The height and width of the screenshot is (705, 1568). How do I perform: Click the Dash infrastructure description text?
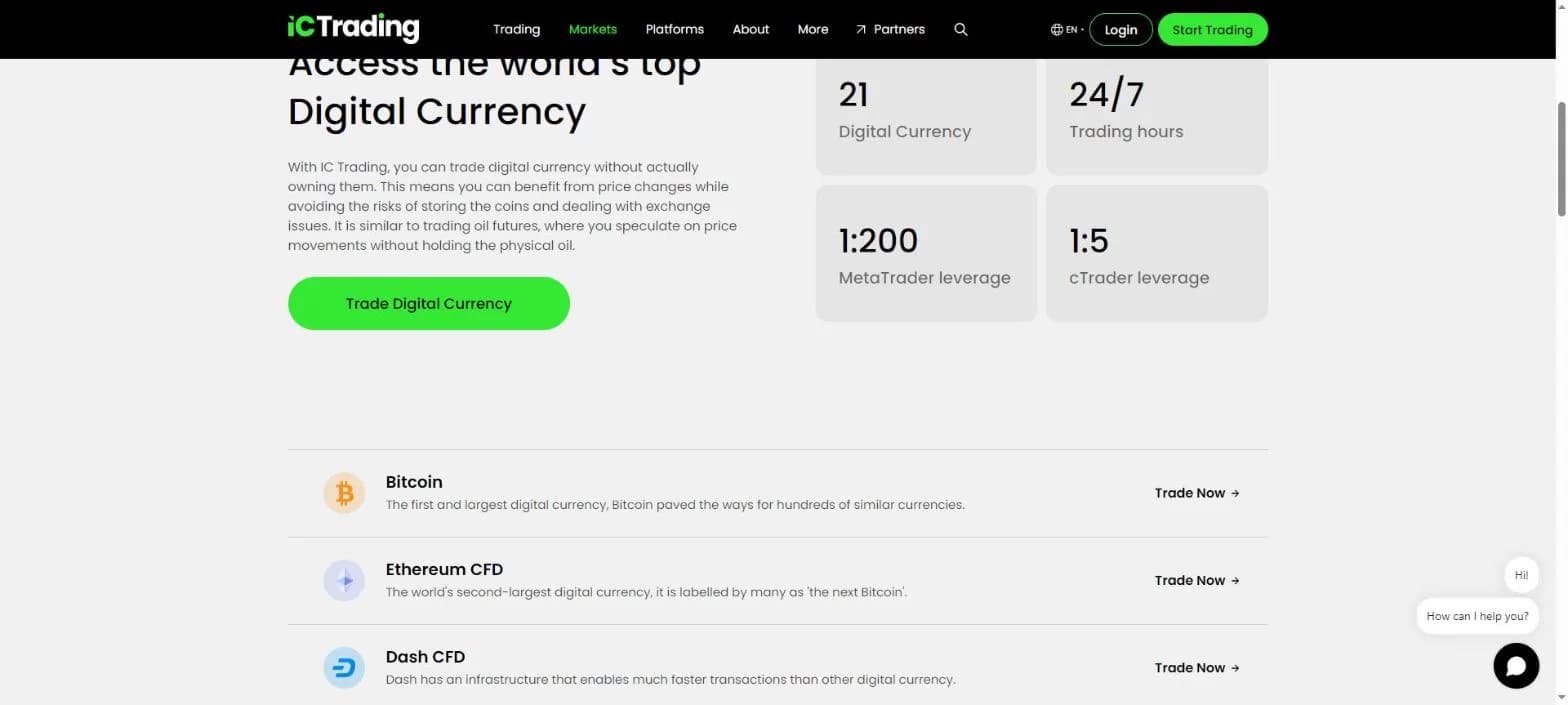(x=670, y=680)
